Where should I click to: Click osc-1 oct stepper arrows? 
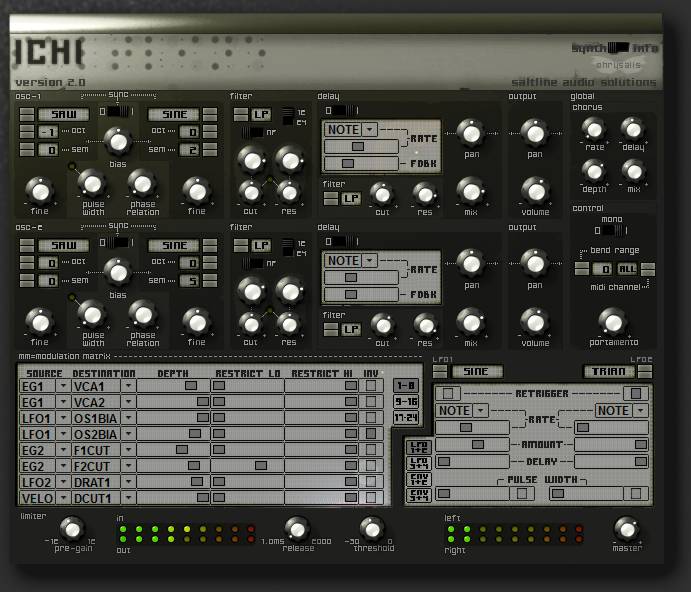26,131
